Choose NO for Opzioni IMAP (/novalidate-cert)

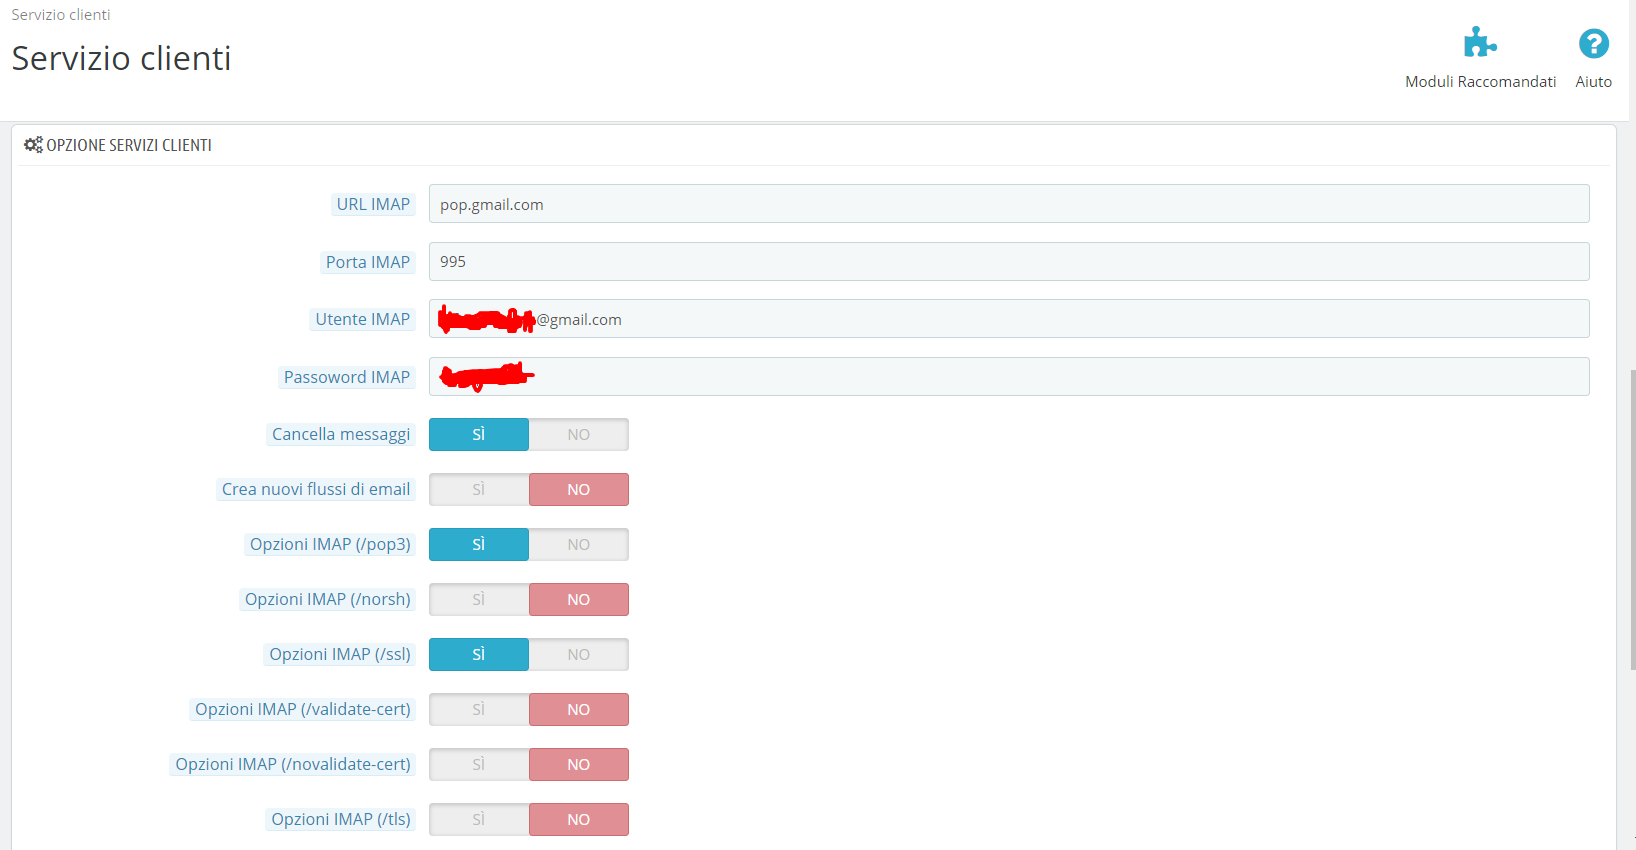click(x=579, y=764)
